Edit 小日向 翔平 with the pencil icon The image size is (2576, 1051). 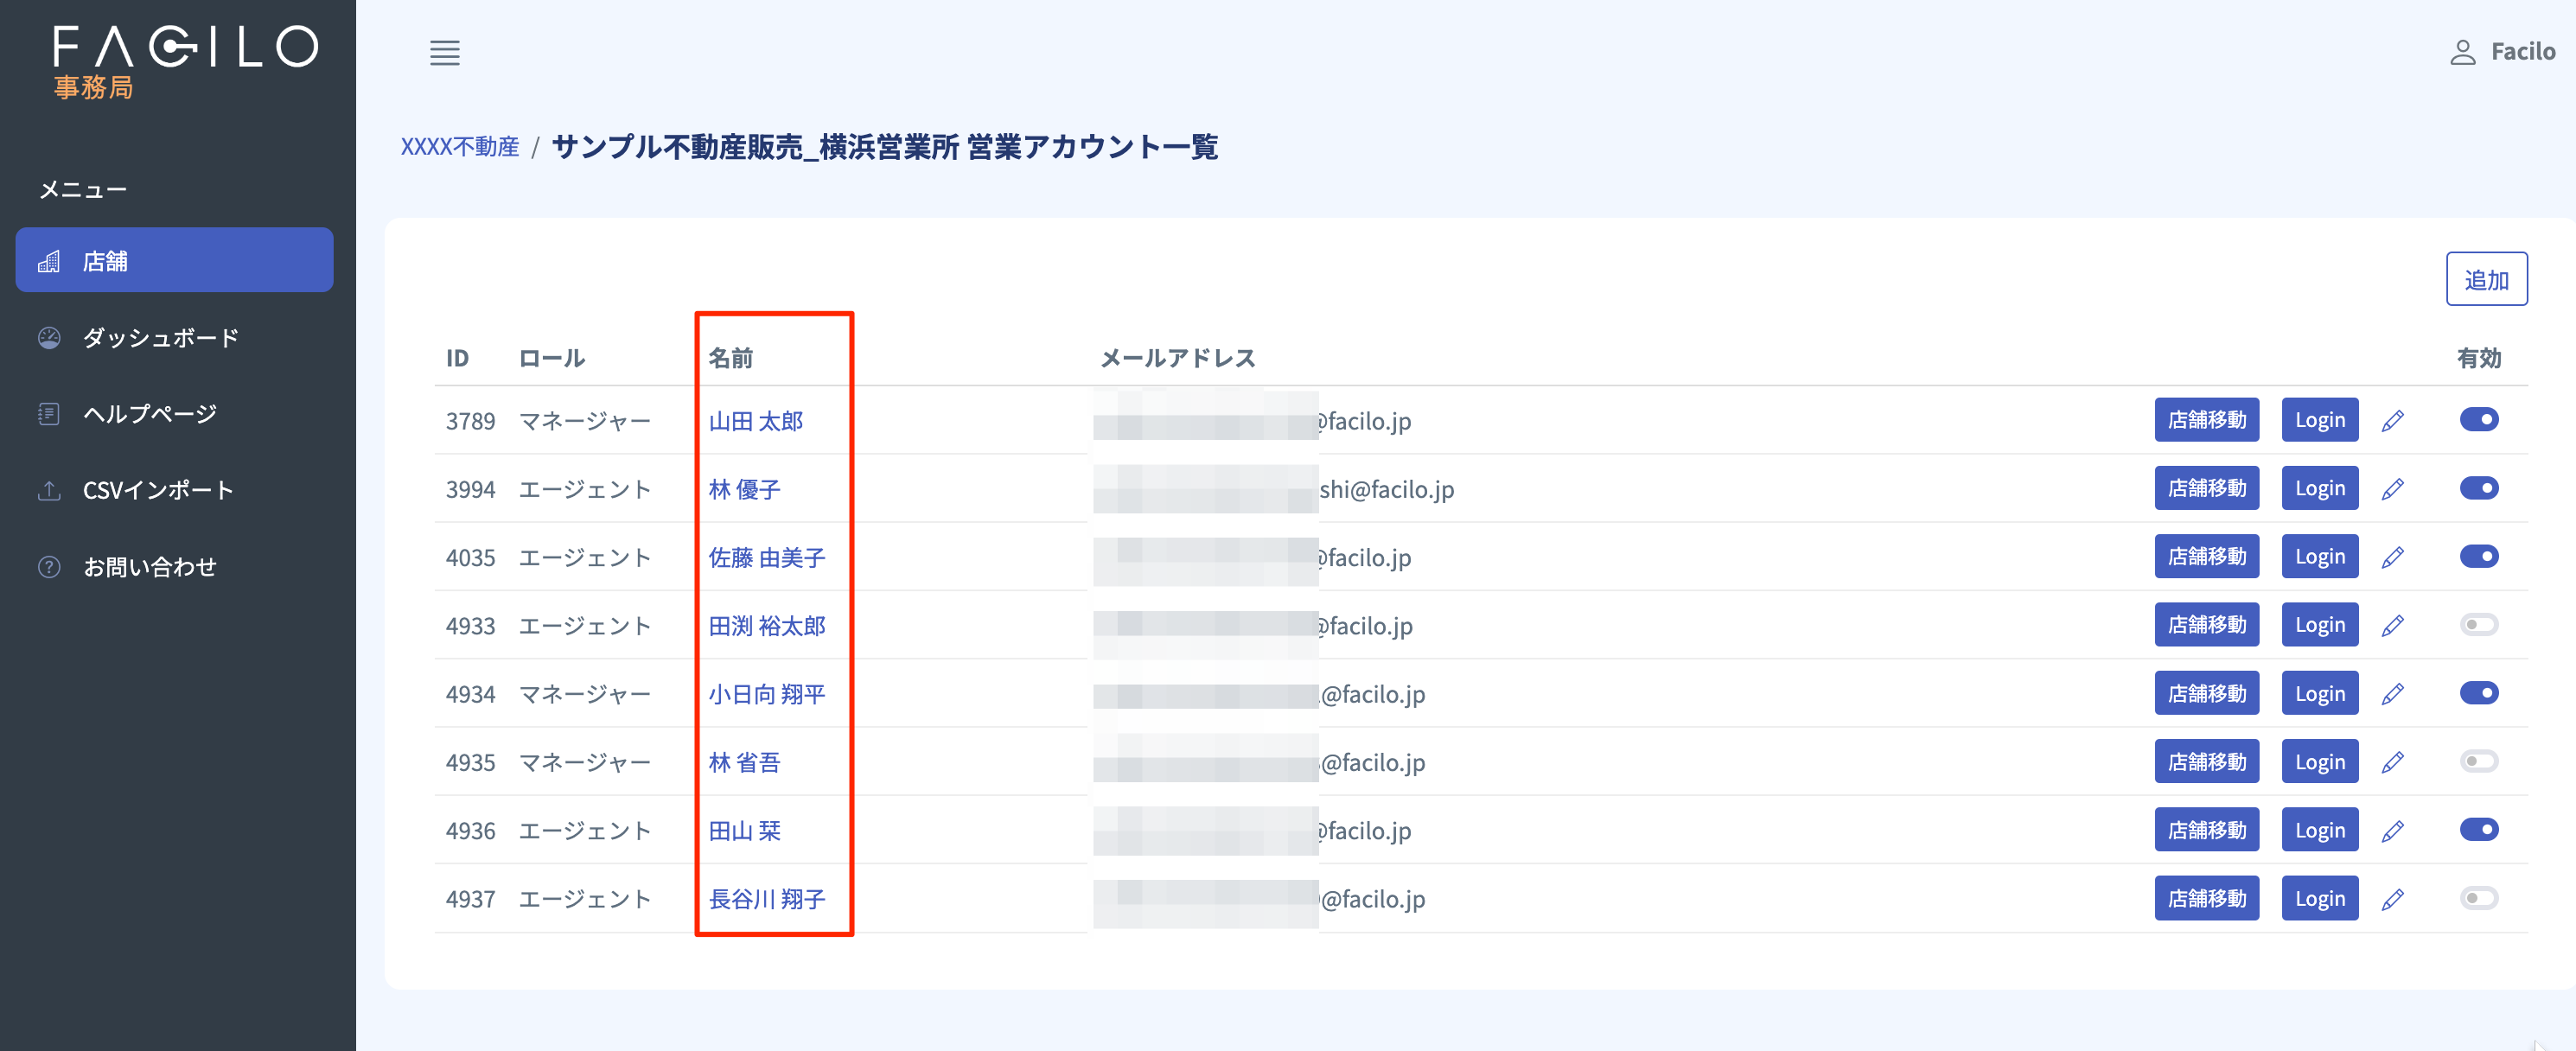coord(2393,694)
